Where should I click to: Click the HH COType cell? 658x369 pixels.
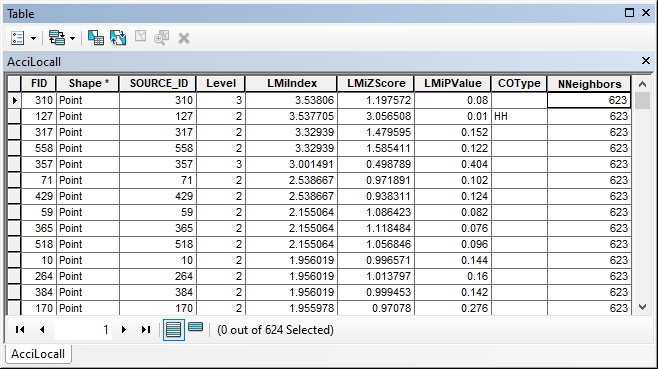(519, 116)
